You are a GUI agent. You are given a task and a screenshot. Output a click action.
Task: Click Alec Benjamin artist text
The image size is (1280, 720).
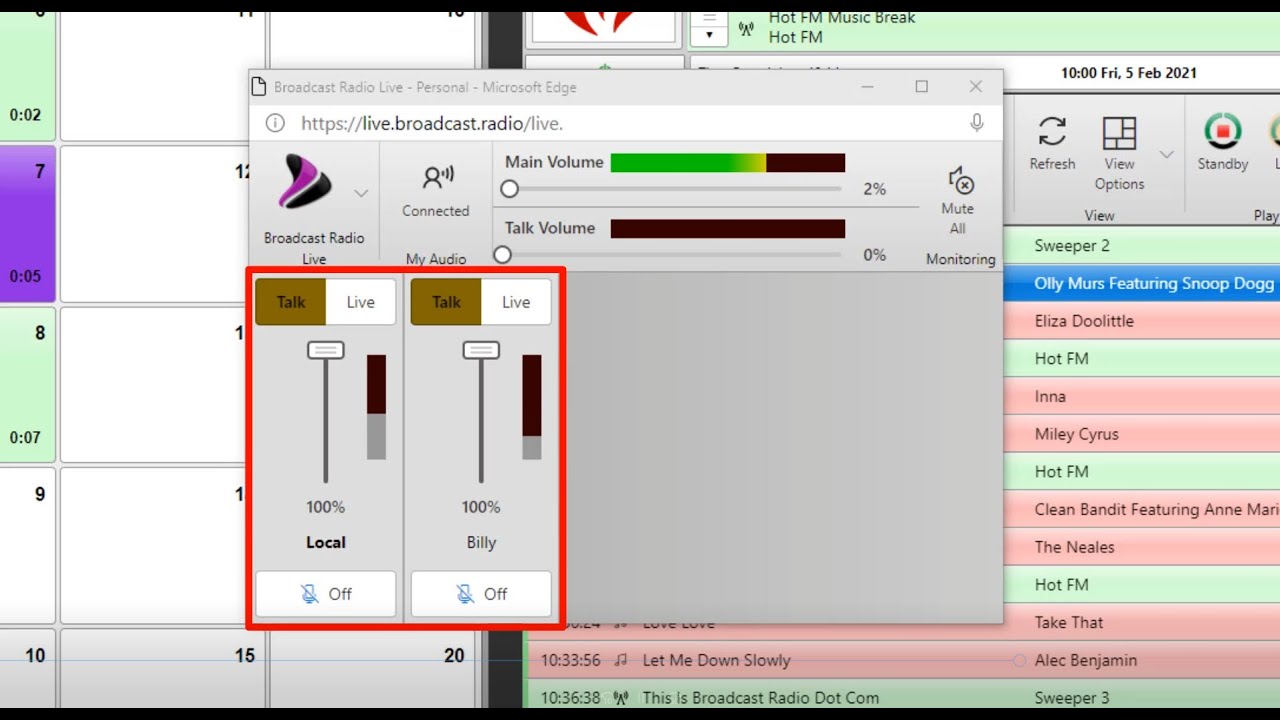[1085, 660]
